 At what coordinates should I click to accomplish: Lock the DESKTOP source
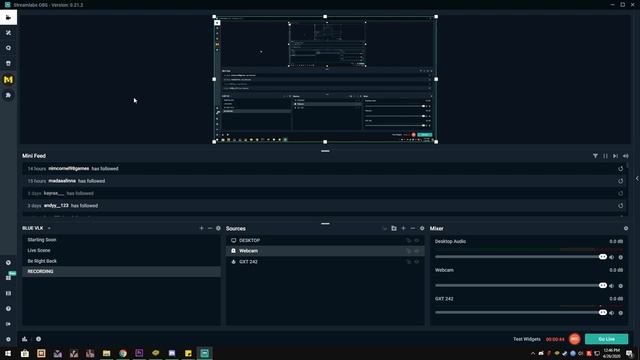[409, 240]
